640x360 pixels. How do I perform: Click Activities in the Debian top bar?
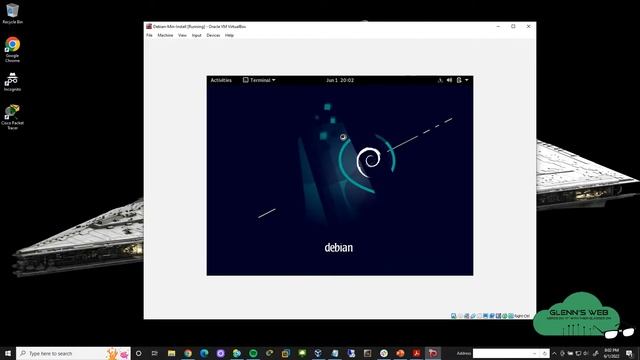click(x=221, y=80)
